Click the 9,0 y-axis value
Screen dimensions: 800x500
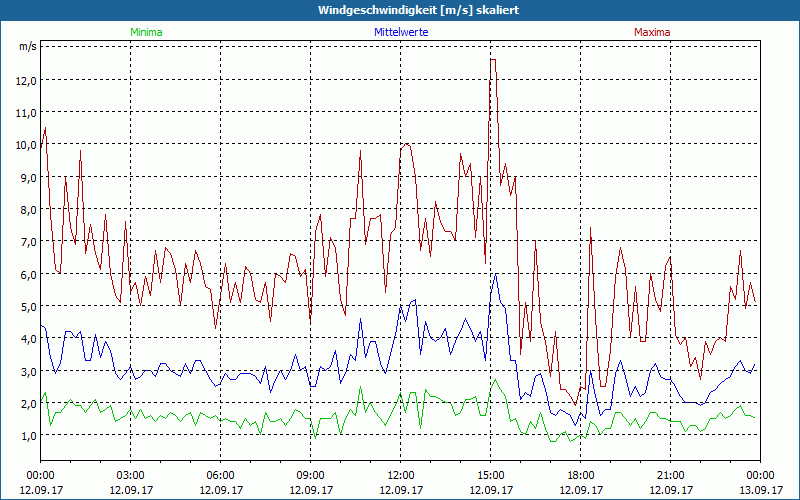point(29,178)
